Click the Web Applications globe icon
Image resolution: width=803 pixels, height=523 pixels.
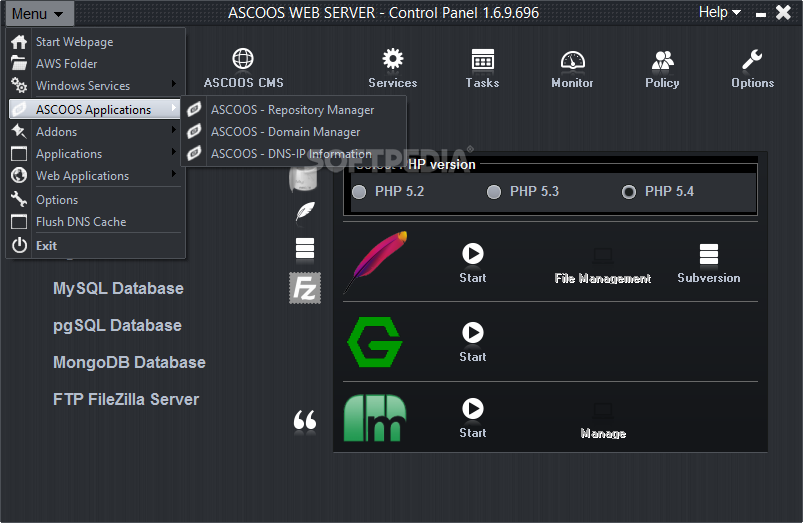[19, 176]
